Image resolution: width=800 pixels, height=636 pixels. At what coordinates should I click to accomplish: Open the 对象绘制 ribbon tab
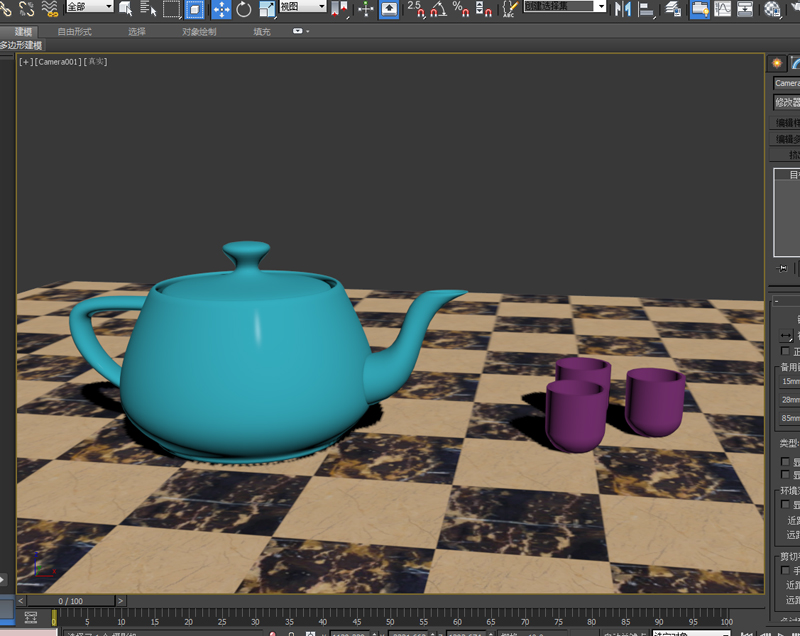(x=199, y=32)
